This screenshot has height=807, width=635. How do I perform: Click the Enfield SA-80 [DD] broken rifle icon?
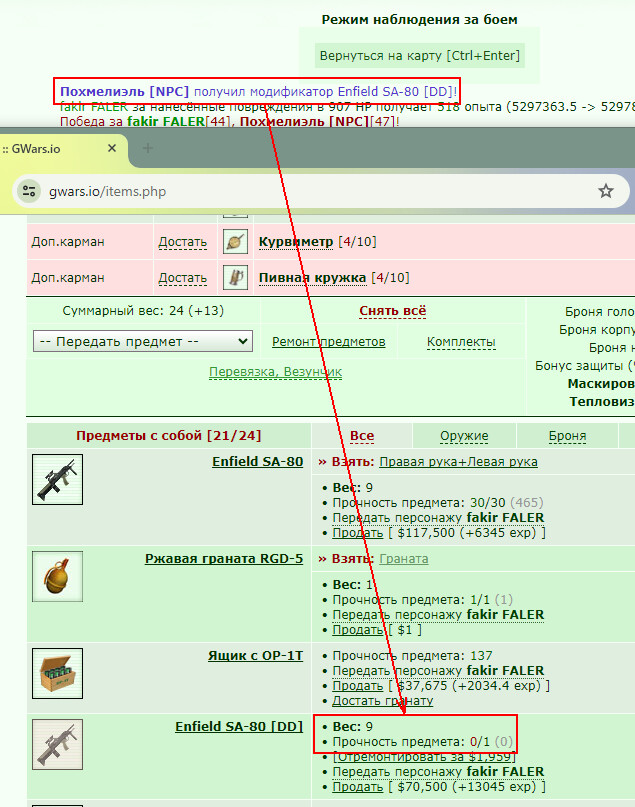tap(57, 744)
